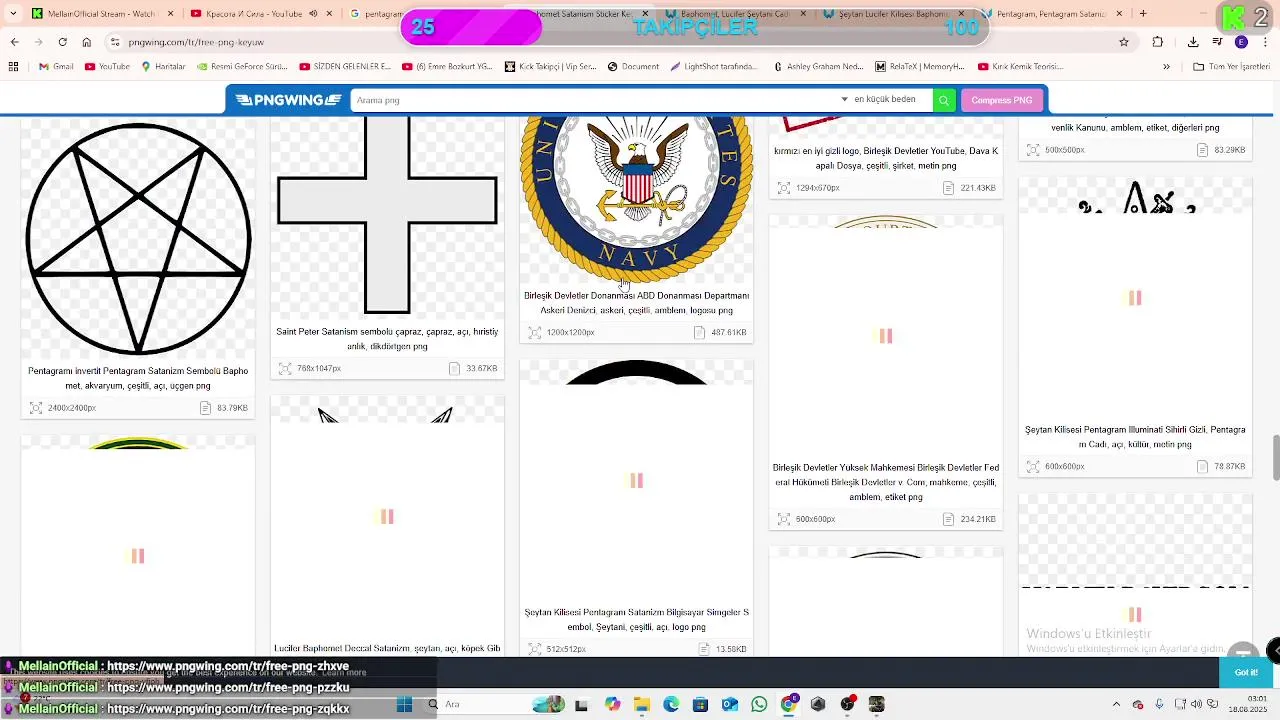Open 'Şeytan Kilisesi Pentagram Illuminati' title link
Viewport: 1280px width, 720px height.
[1135, 437]
